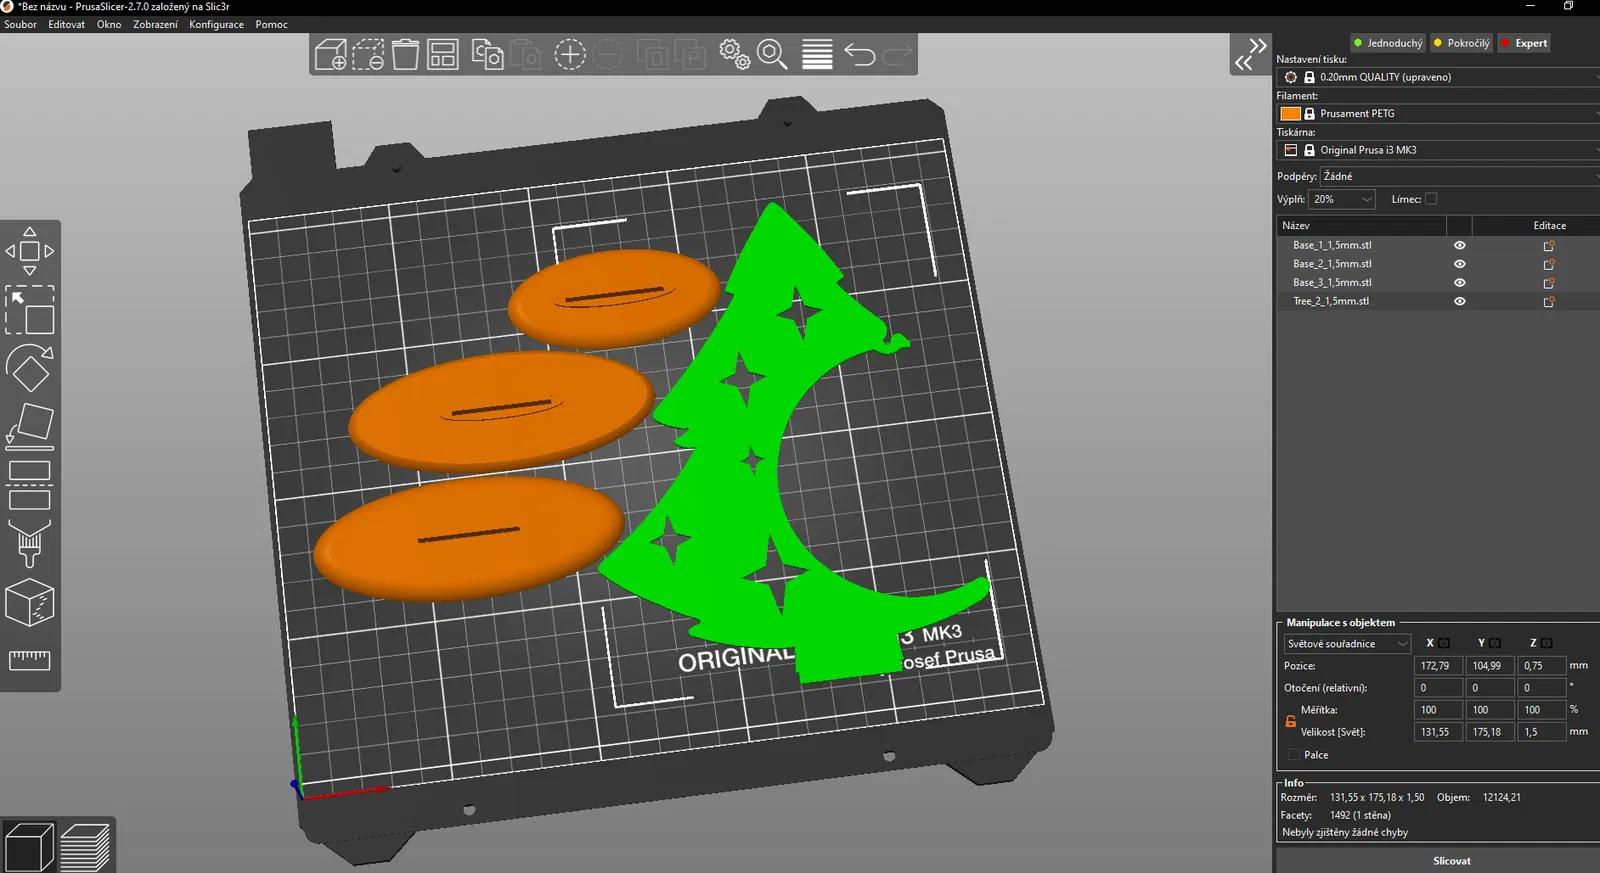Open the Editovat menu
Screen dimensions: 1600x873
[66, 24]
